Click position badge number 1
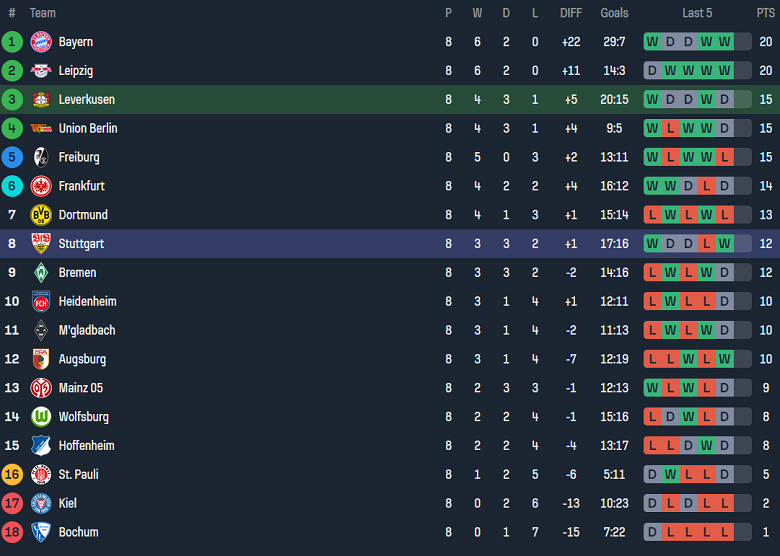 tap(12, 42)
